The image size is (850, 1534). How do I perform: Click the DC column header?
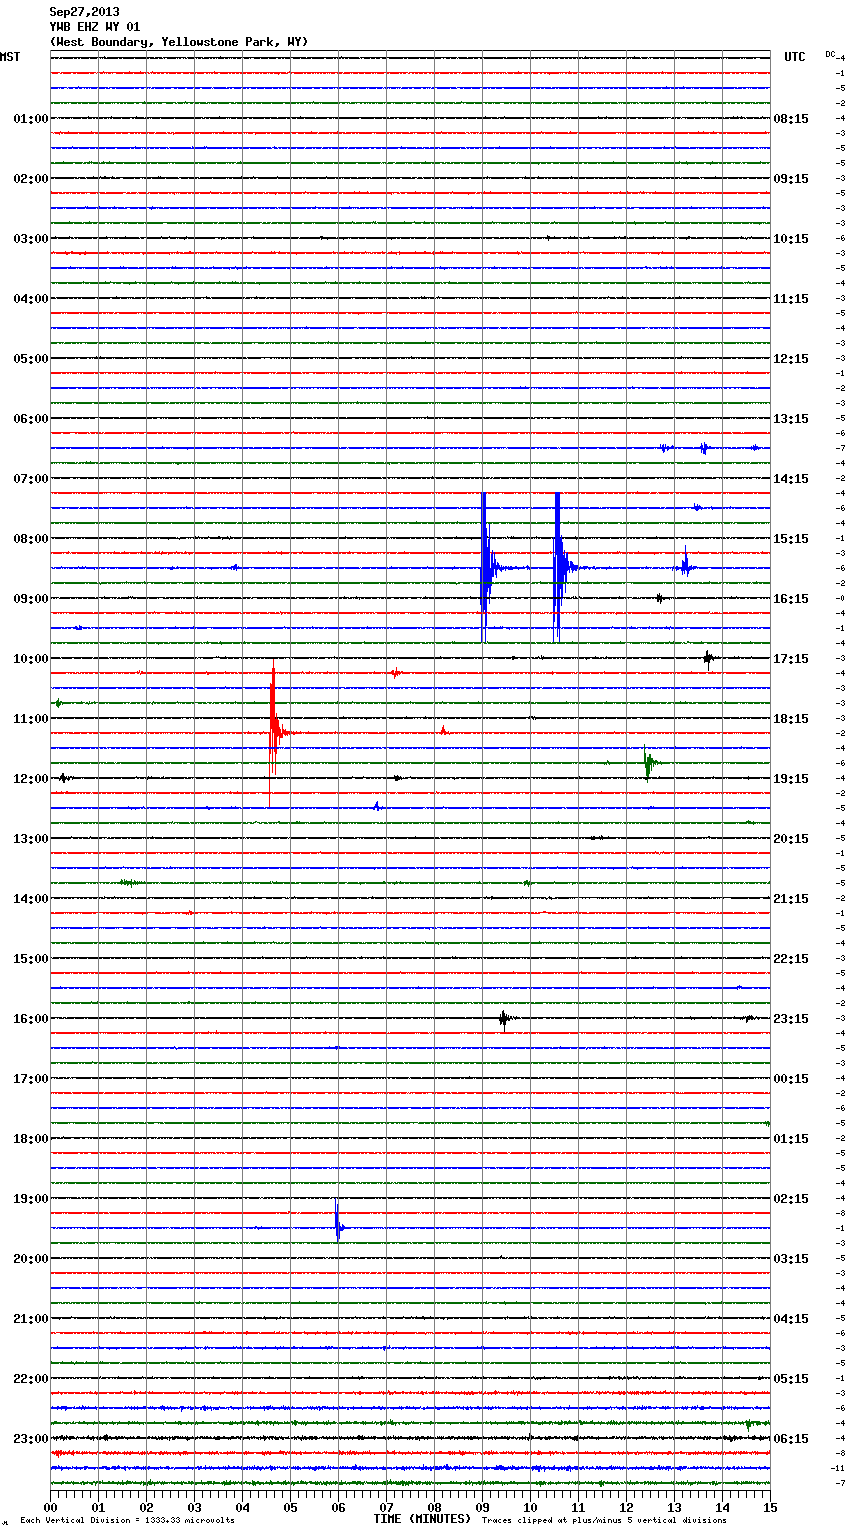[x=830, y=54]
